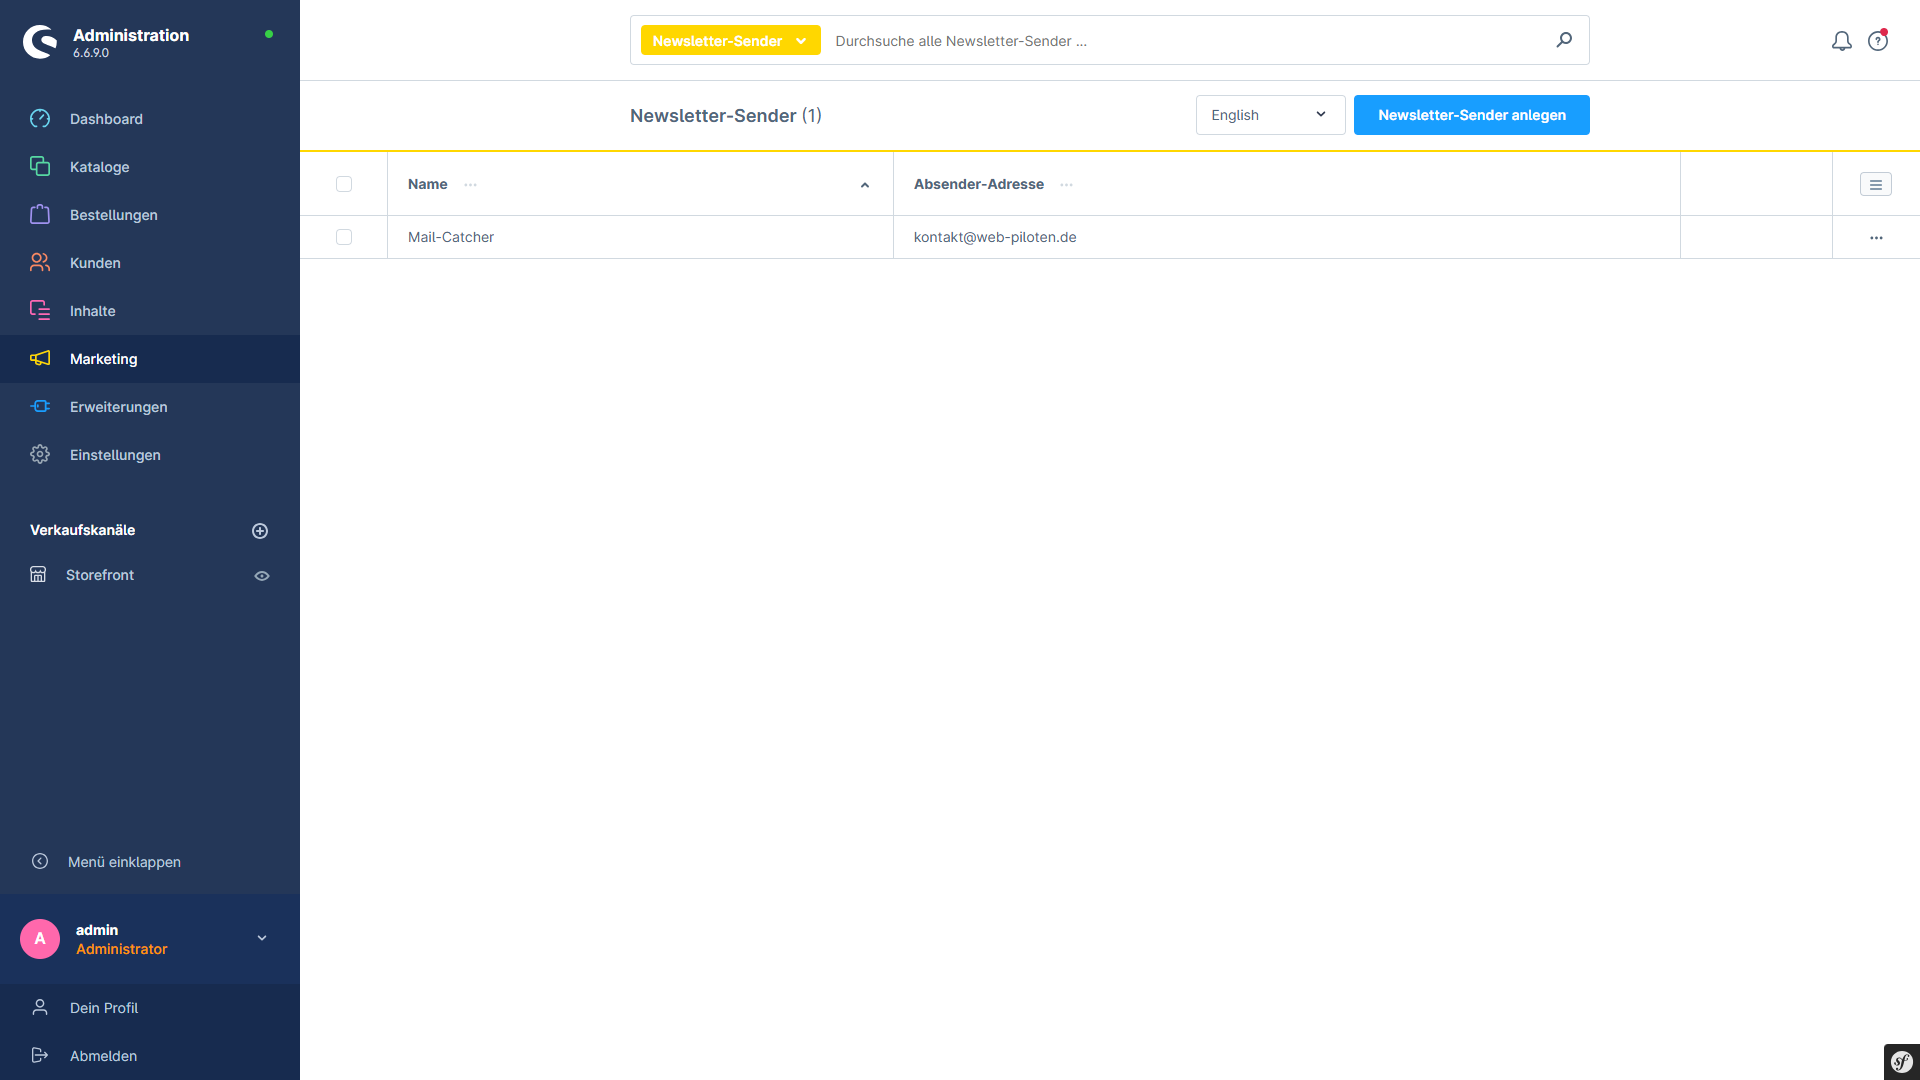Select all rows checkbox in header

[344, 184]
